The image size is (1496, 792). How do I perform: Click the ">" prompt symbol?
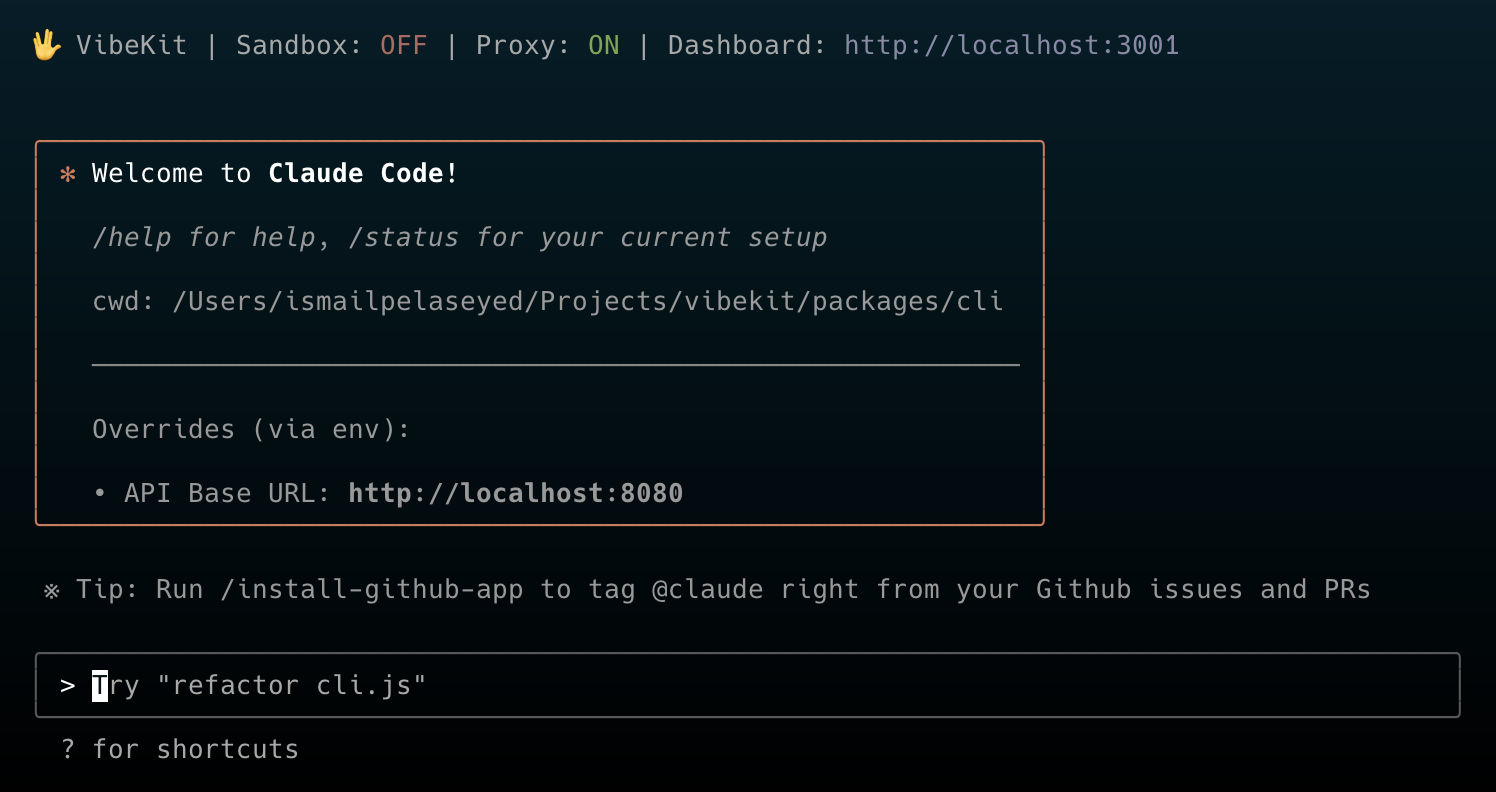[68, 686]
